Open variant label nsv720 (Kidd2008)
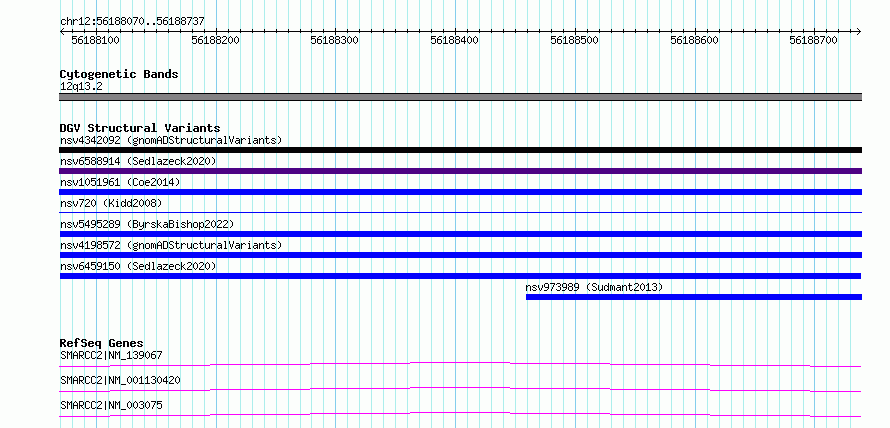This screenshot has width=890, height=428. coord(111,203)
